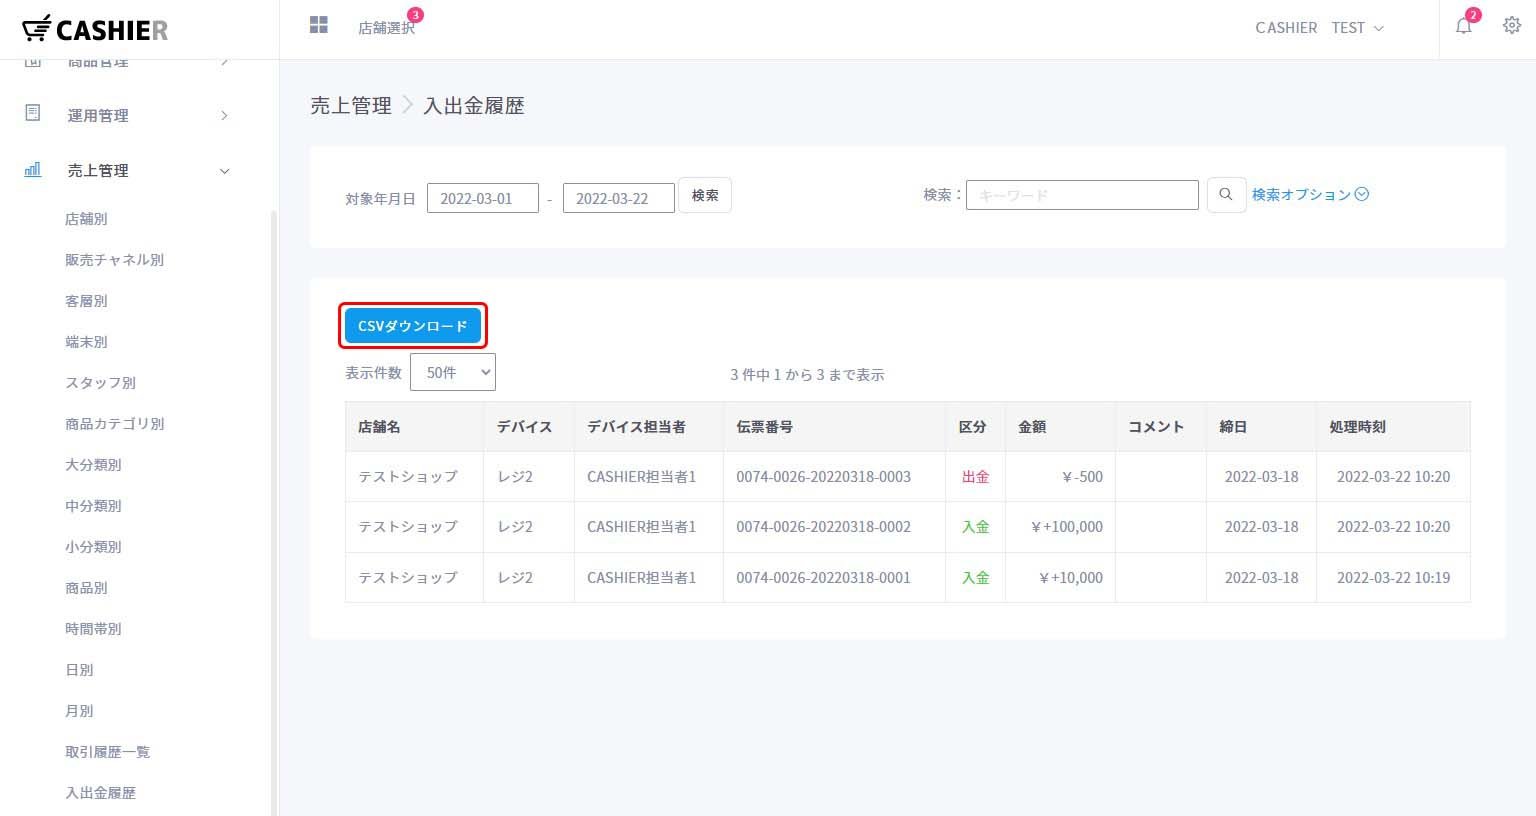1536x816 pixels.
Task: Open the notifications bell
Action: click(x=1464, y=27)
